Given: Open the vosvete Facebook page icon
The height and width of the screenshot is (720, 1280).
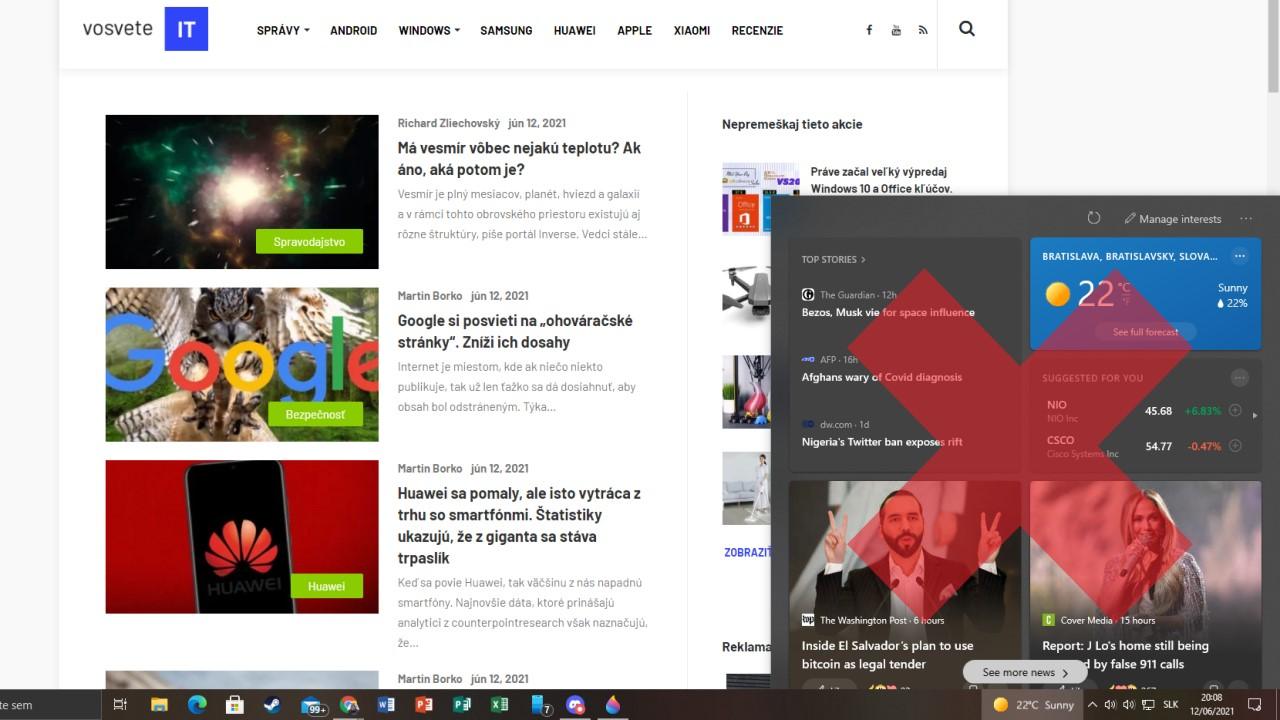Looking at the screenshot, I should [869, 30].
